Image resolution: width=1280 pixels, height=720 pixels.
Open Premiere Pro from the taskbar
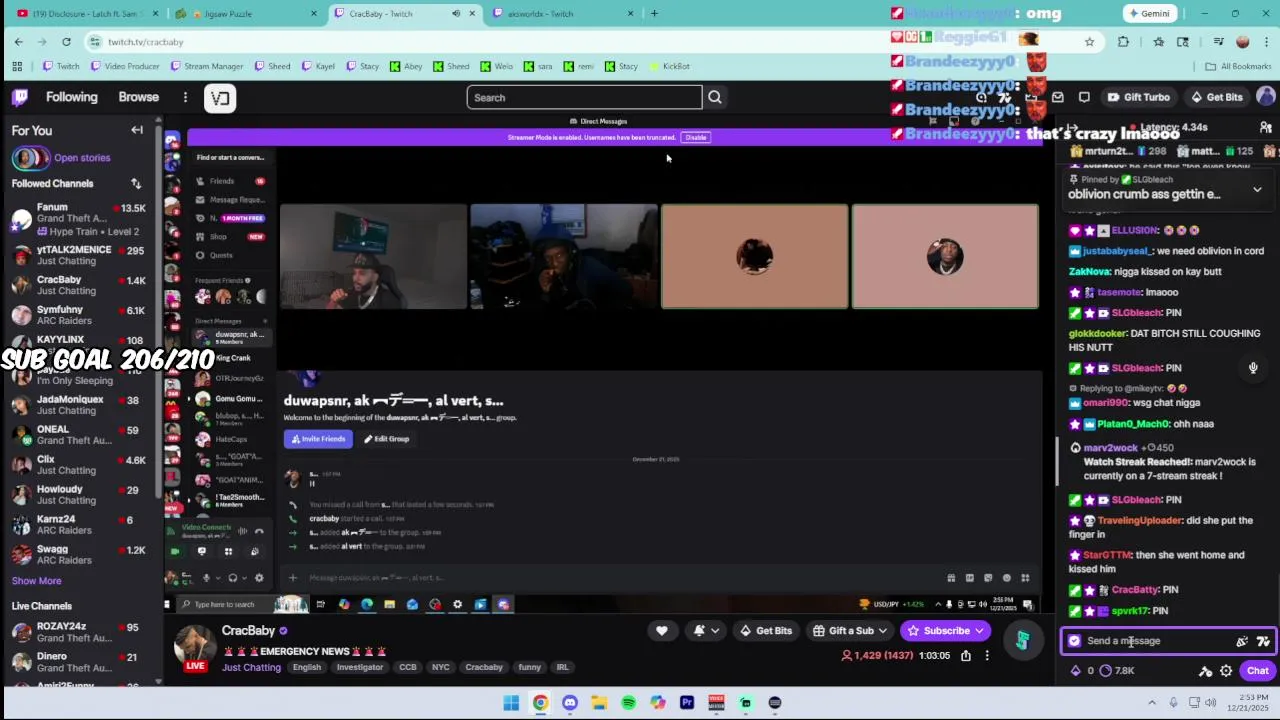pyautogui.click(x=687, y=703)
